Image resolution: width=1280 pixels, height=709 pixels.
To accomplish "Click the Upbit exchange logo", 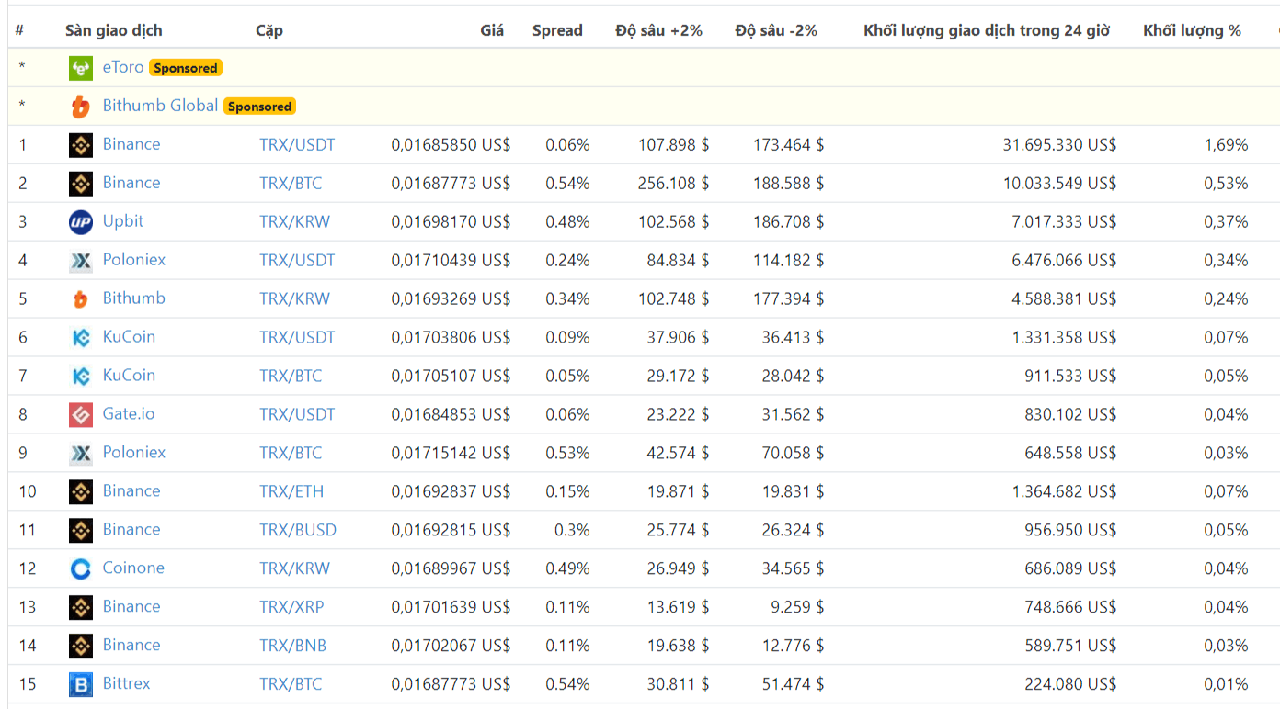I will pyautogui.click(x=81, y=221).
